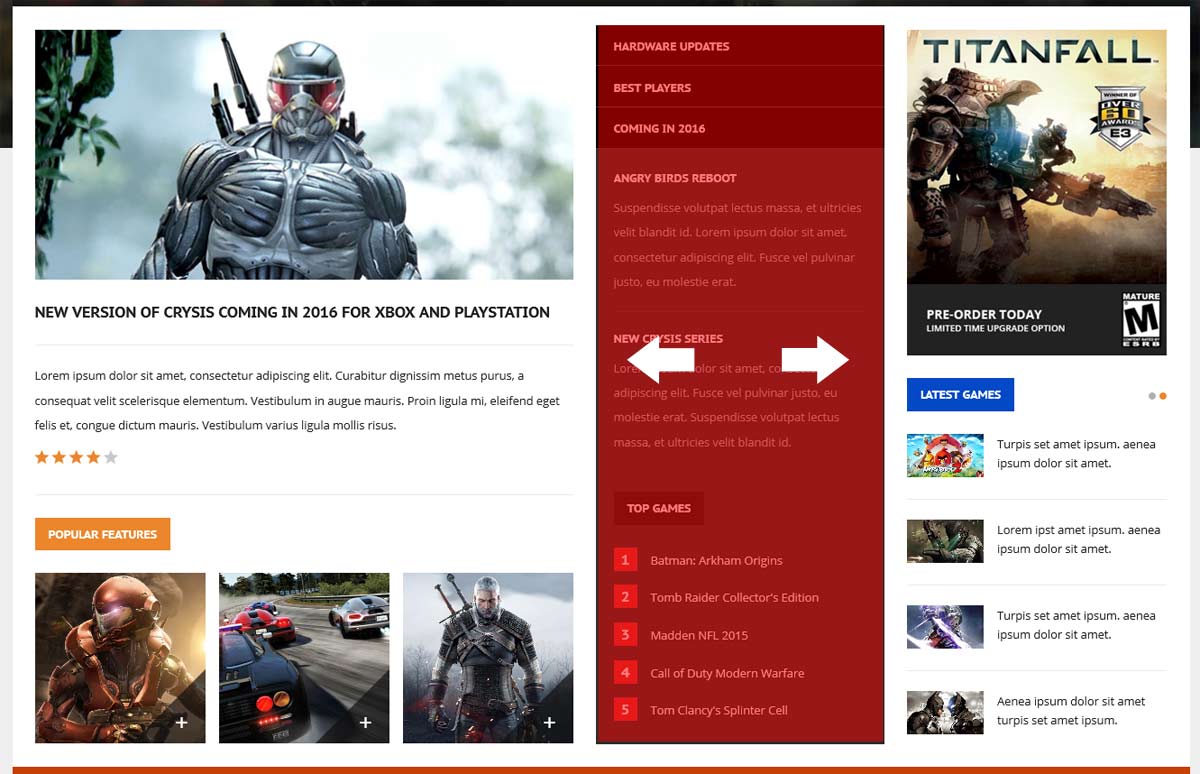Visit the Tom Clancy's Splinter Cell link
1200x774 pixels.
tap(719, 711)
